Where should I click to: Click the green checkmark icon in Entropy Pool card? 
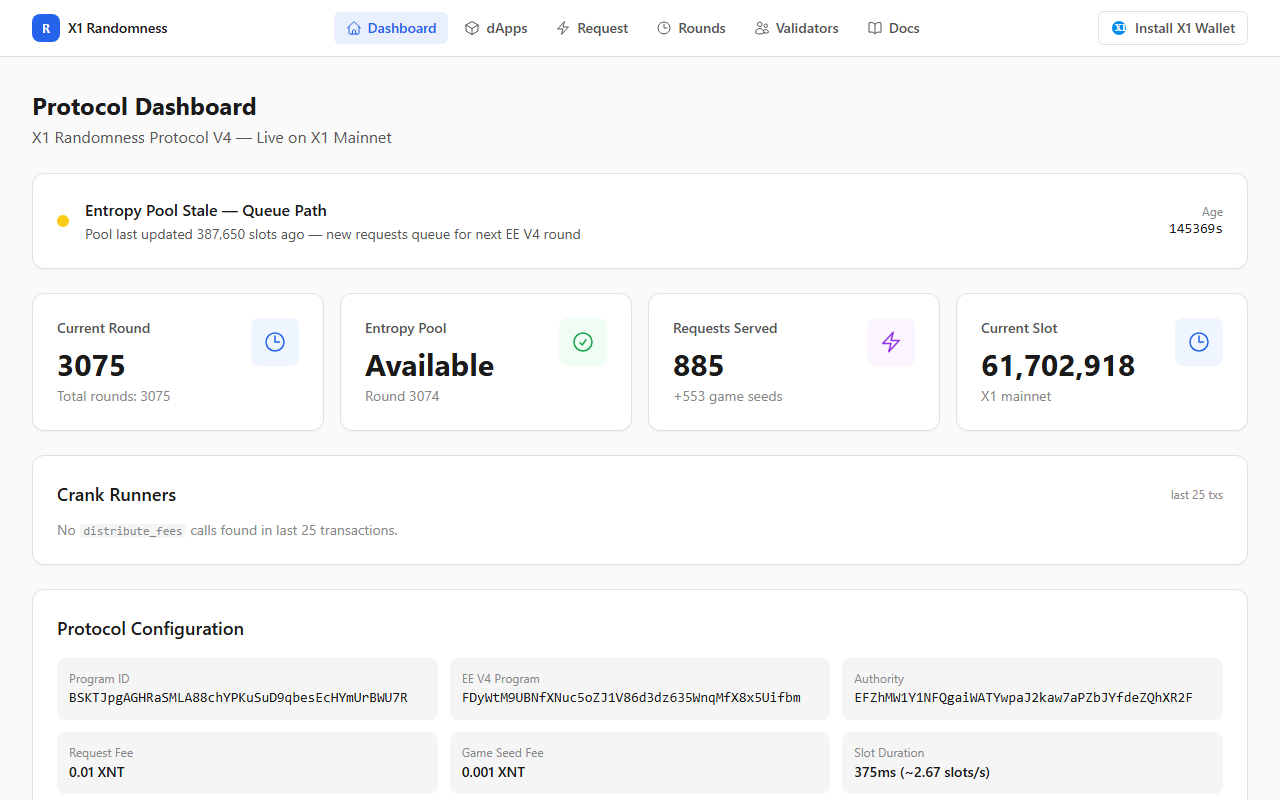[583, 342]
